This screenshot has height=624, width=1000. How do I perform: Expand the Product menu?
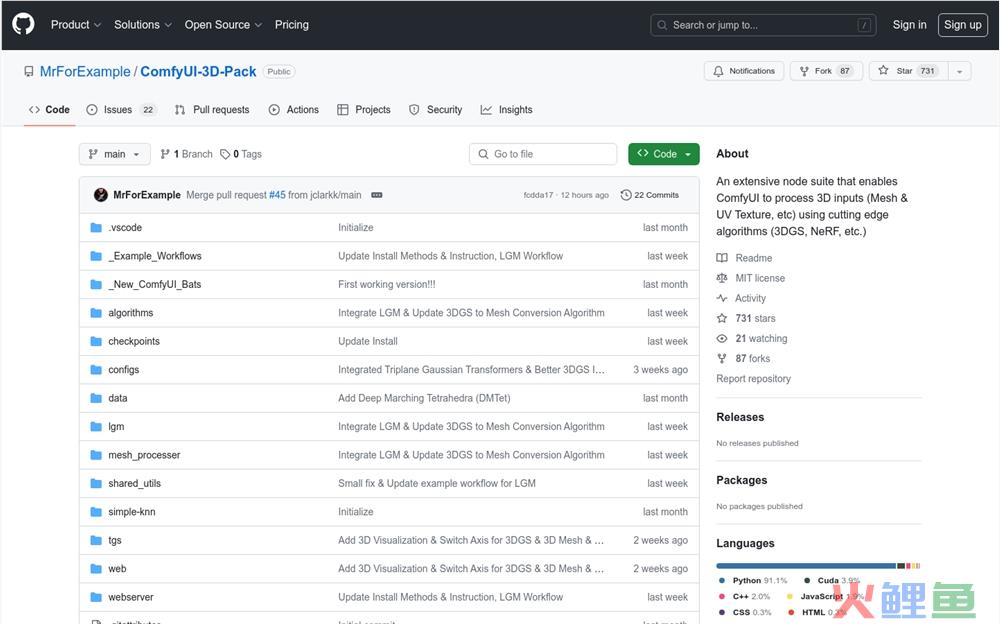[76, 25]
